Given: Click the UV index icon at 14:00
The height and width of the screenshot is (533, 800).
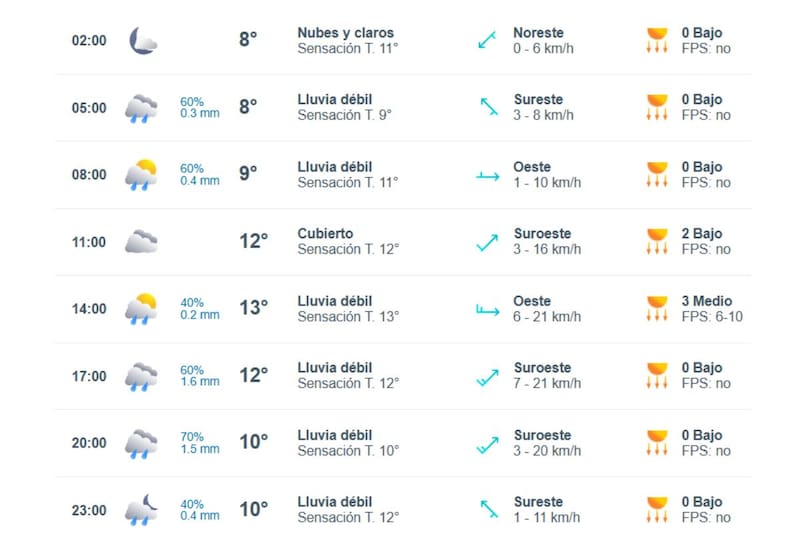Looking at the screenshot, I should click(657, 308).
